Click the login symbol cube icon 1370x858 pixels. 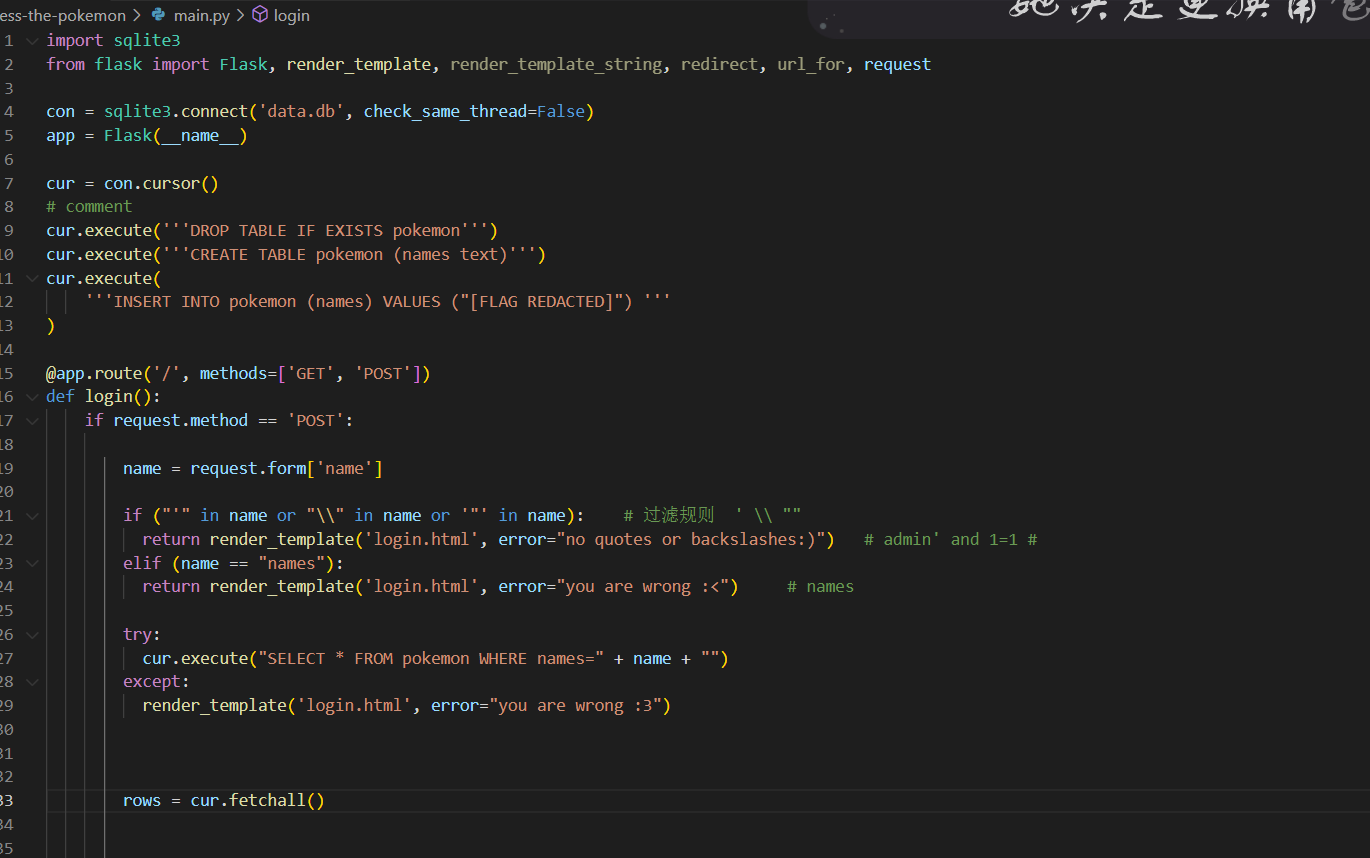(x=260, y=15)
